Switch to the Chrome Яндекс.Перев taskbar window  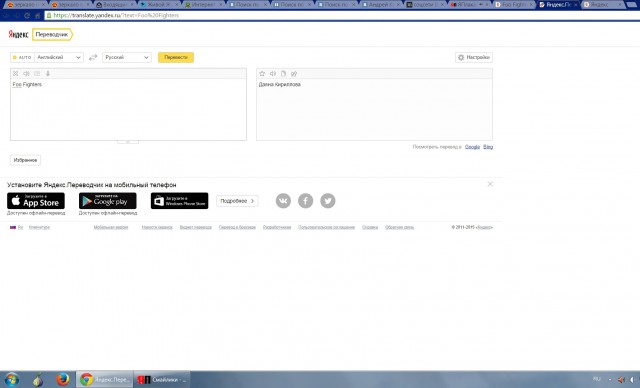coord(104,379)
